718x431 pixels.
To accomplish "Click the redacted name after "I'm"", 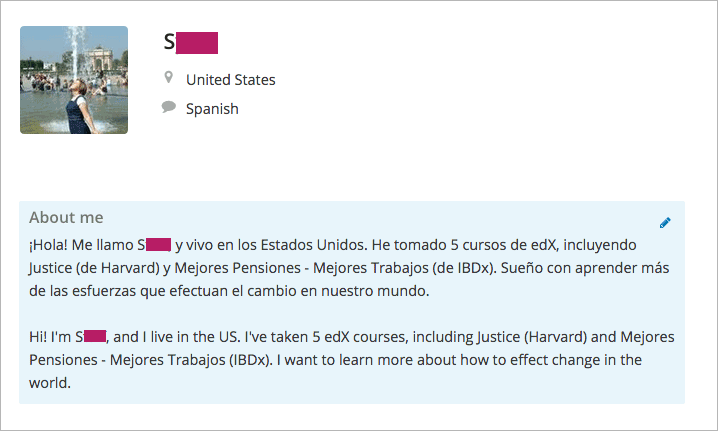I will [x=95, y=336].
